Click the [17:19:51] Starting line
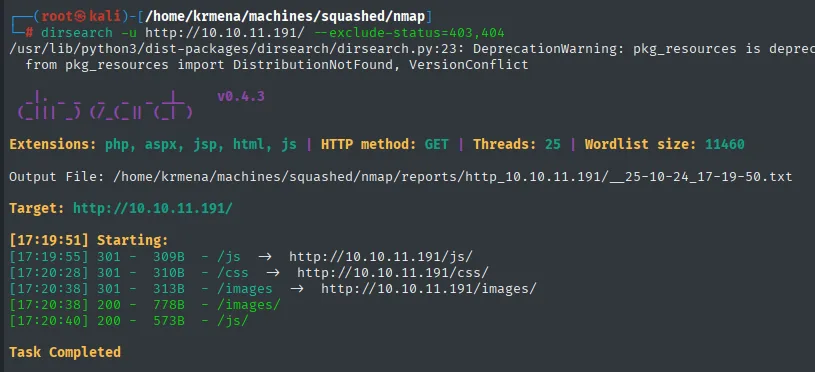This screenshot has width=815, height=372. coord(89,241)
